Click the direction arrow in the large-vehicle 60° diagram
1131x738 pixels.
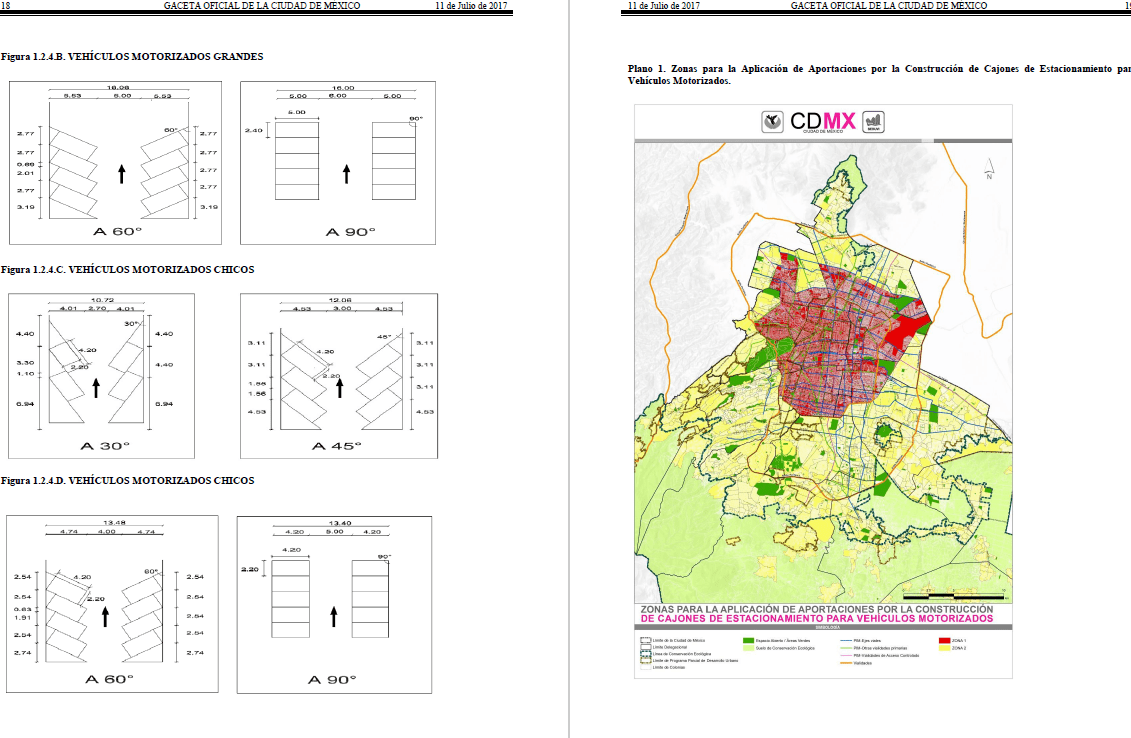(x=122, y=173)
